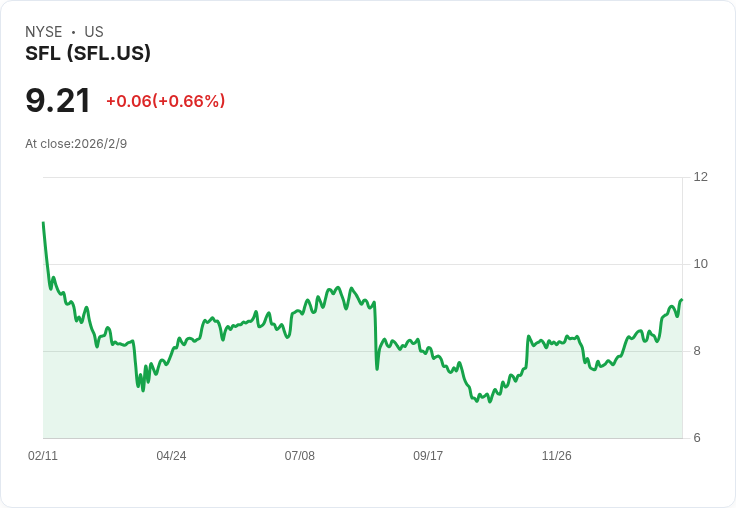Image resolution: width=736 pixels, height=508 pixels.
Task: Click the 9.21 current price
Action: 58,101
